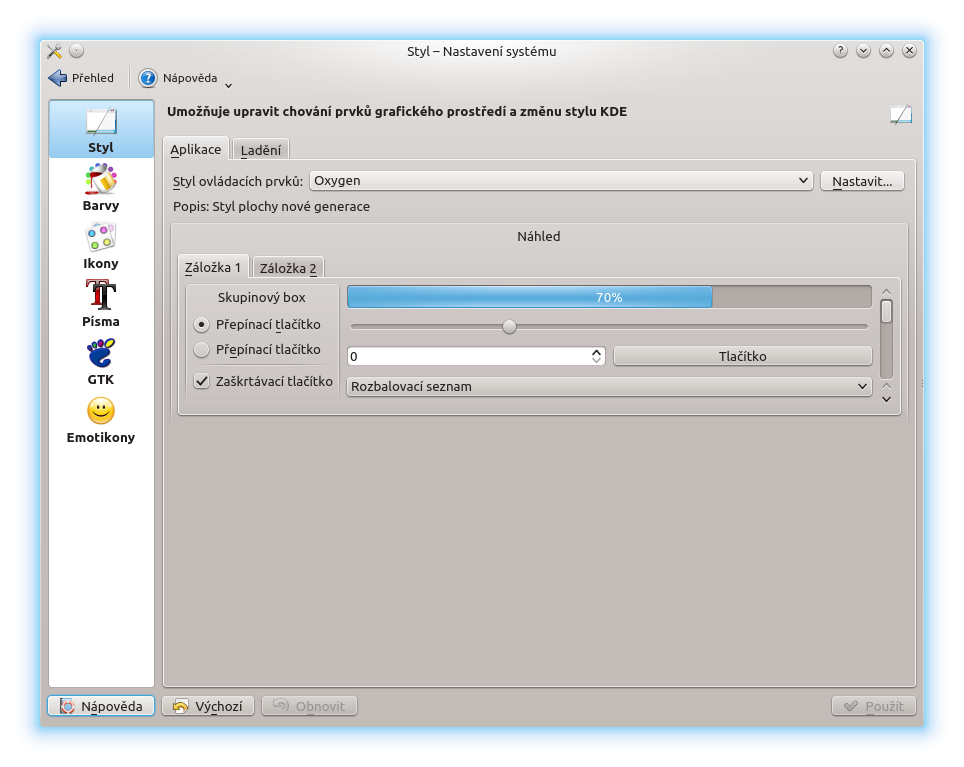The height and width of the screenshot is (767, 964).
Task: Open the Styl module in sidebar
Action: coord(101,130)
